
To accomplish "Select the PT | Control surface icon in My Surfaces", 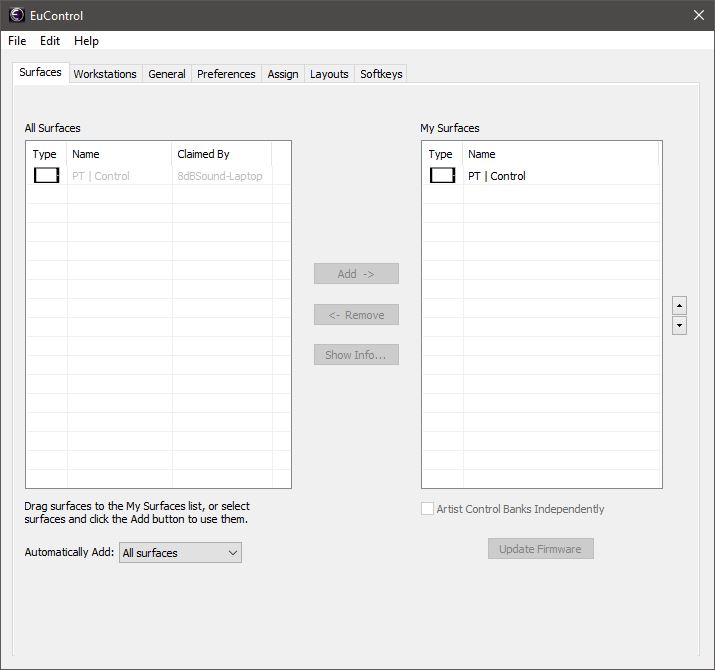I will (x=442, y=175).
